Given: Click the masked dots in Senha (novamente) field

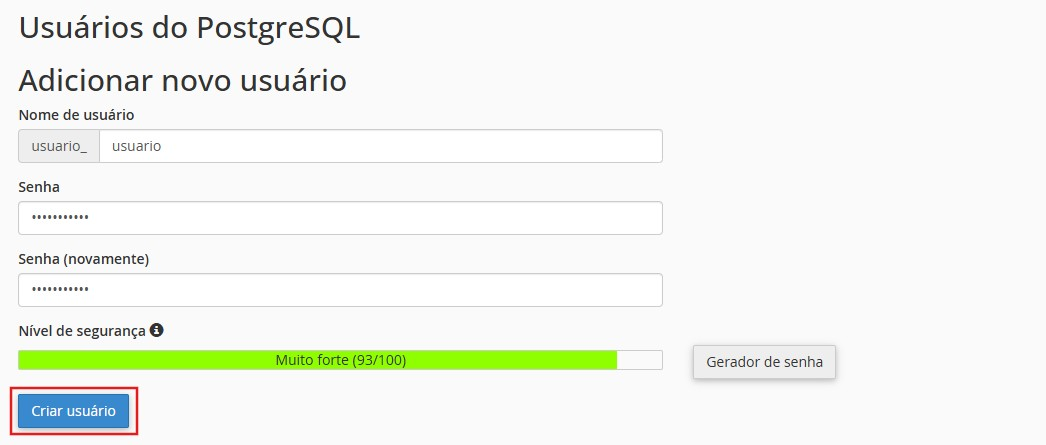Looking at the screenshot, I should (60, 290).
